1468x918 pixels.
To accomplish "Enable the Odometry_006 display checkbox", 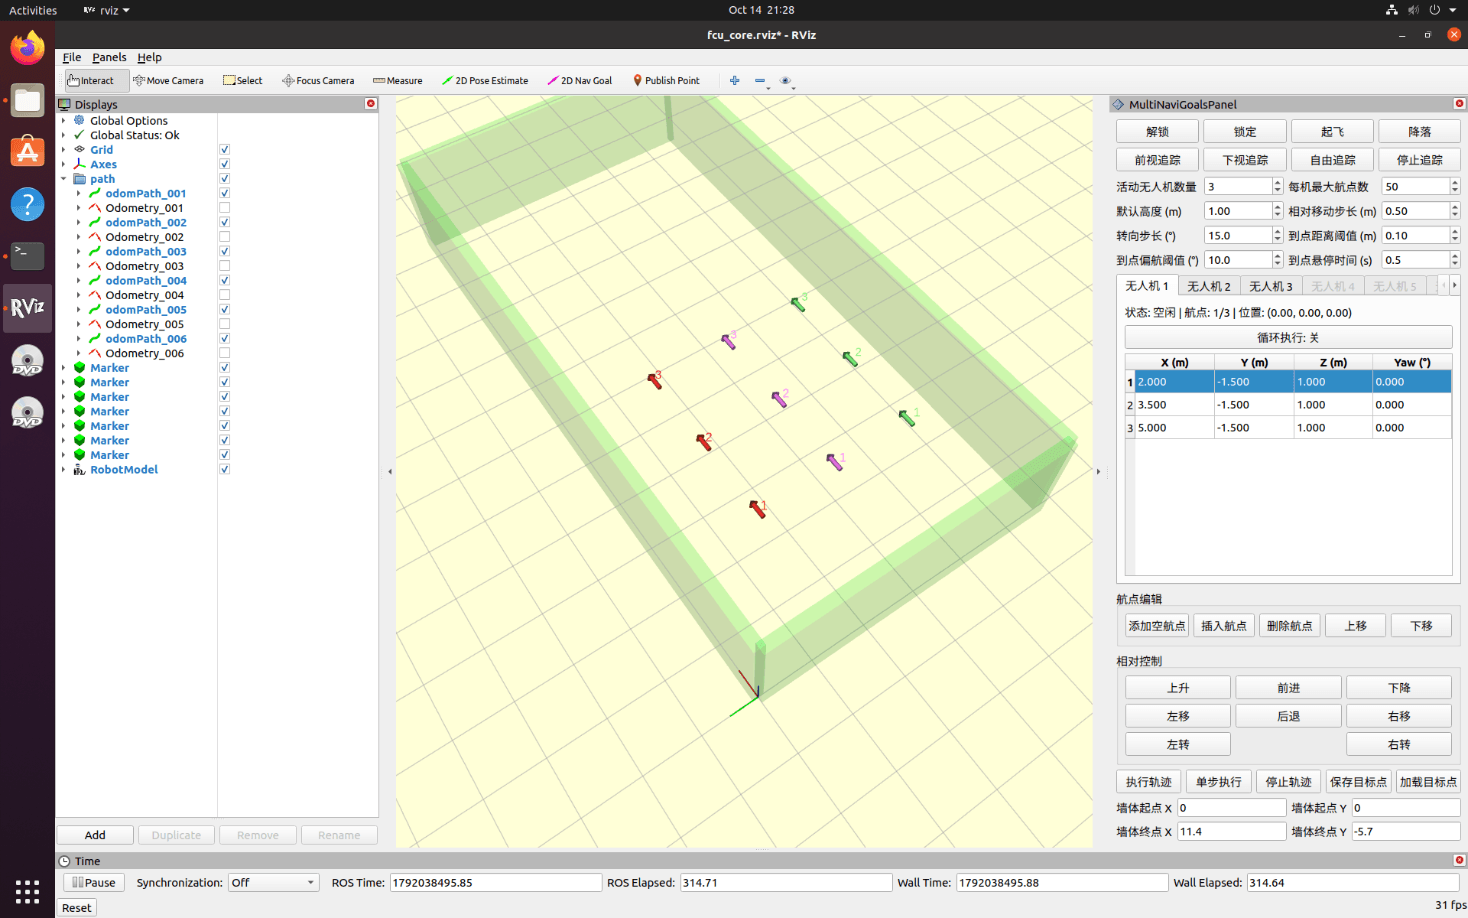I will [x=224, y=353].
